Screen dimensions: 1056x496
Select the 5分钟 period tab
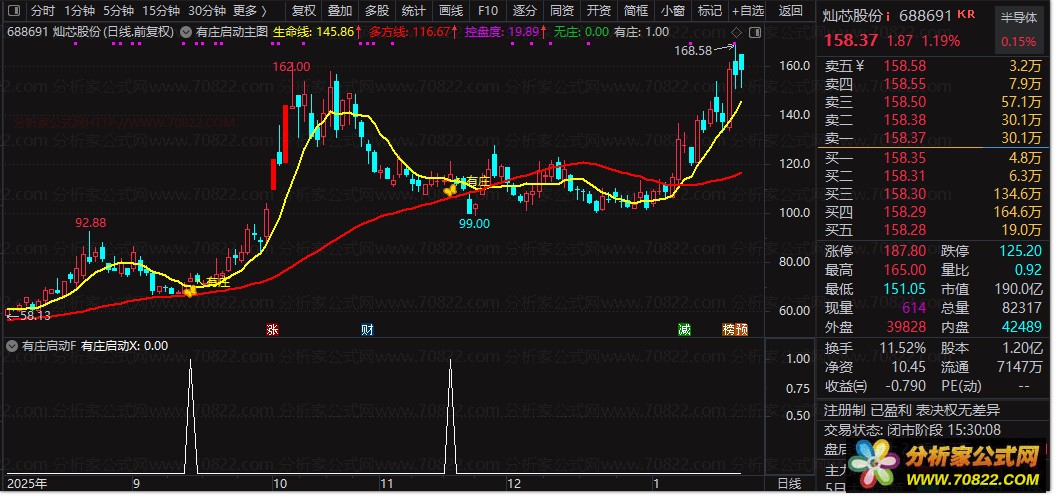[x=119, y=11]
